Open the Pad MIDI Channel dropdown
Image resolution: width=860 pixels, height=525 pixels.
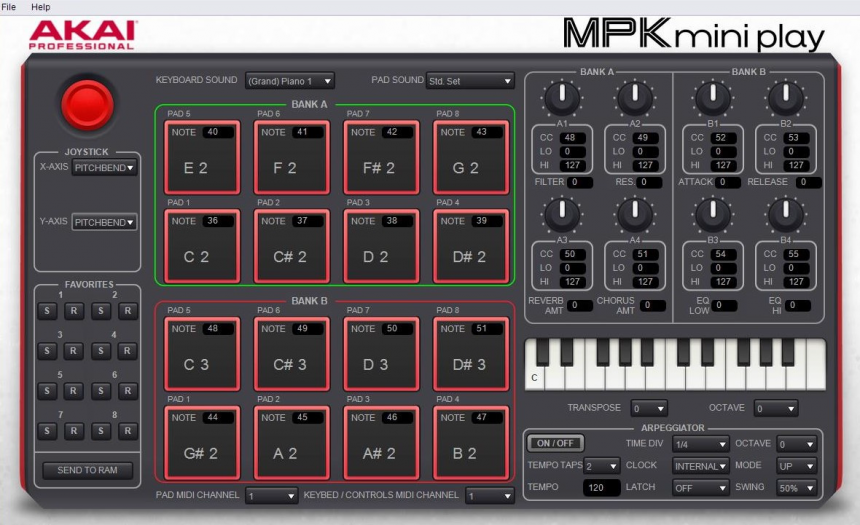[271, 496]
